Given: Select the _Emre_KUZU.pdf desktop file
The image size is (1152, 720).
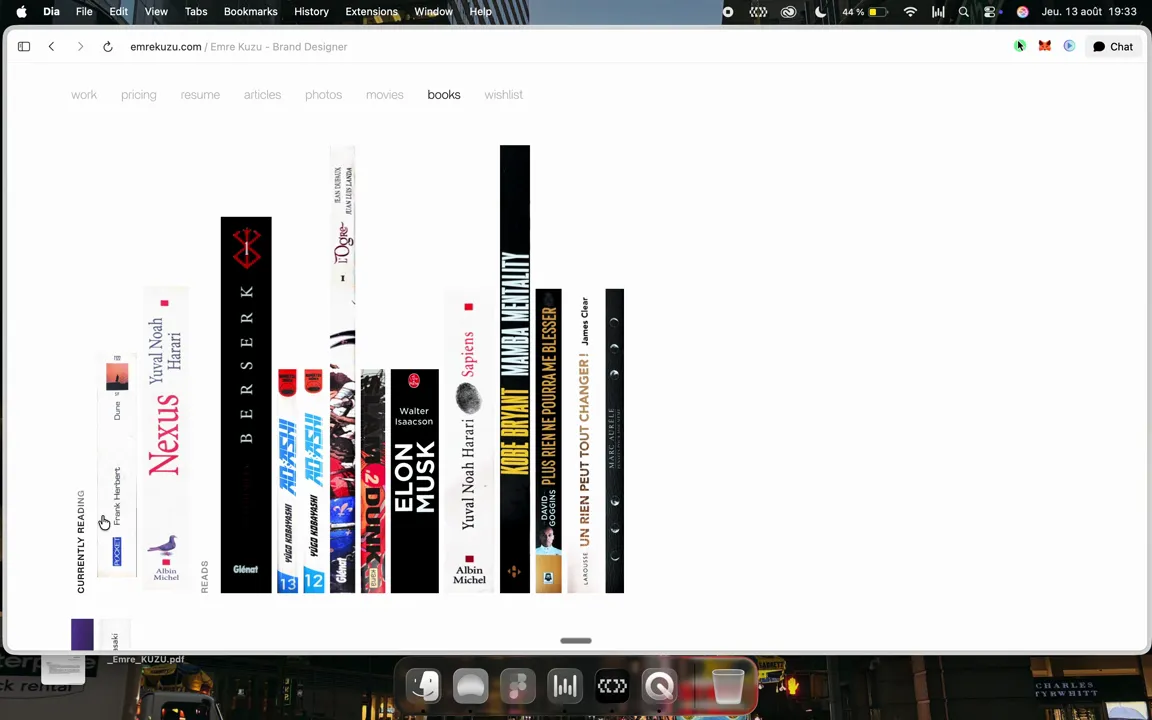Looking at the screenshot, I should click(145, 659).
